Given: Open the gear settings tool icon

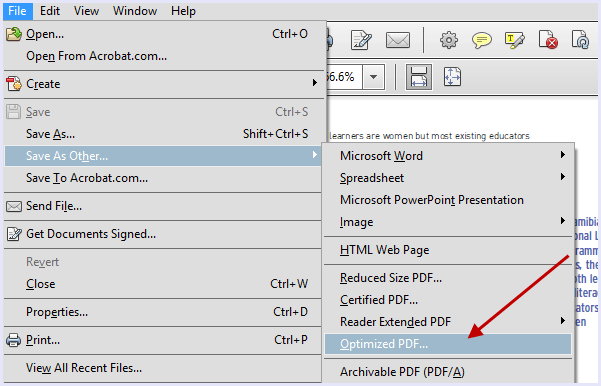Looking at the screenshot, I should point(448,40).
